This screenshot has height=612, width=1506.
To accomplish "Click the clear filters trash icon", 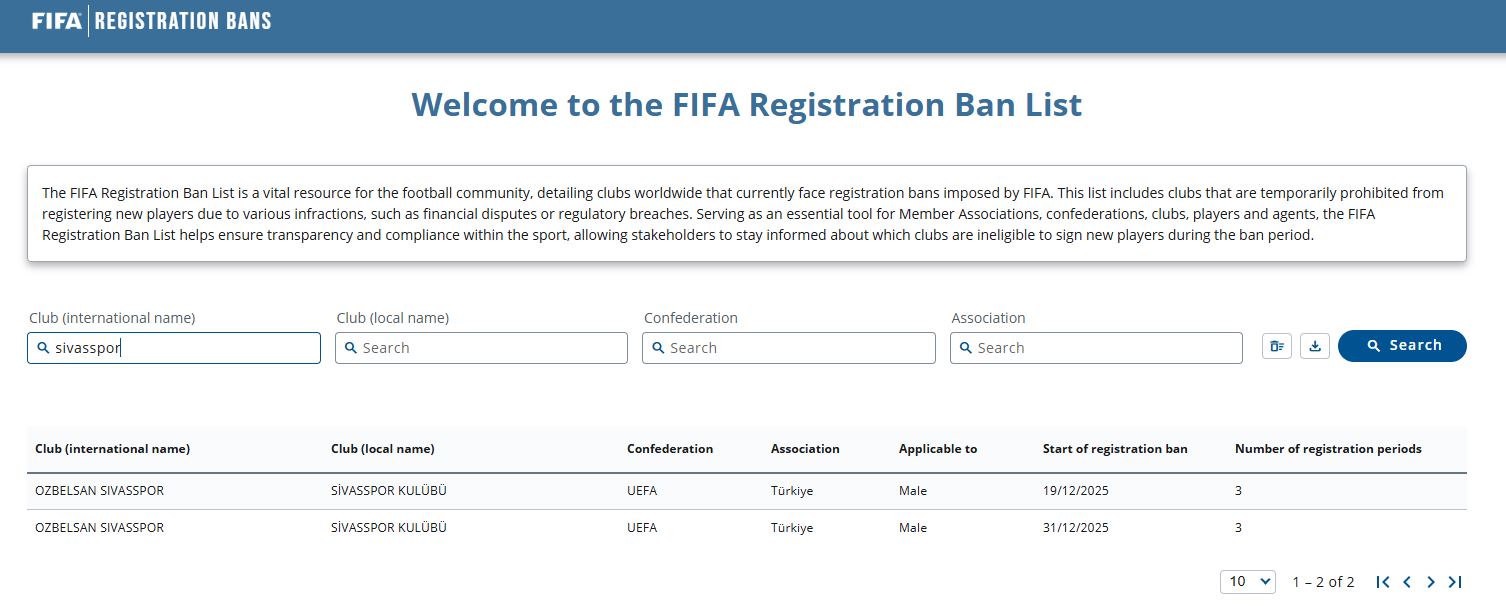I will pyautogui.click(x=1277, y=346).
